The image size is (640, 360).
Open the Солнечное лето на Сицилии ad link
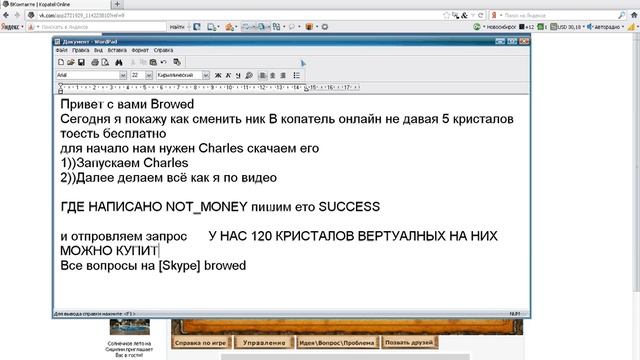coord(129,349)
